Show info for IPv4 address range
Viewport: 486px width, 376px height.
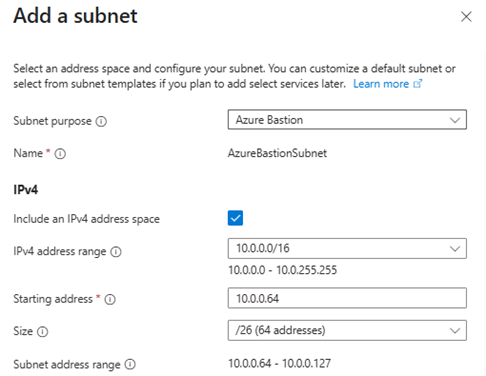[116, 252]
